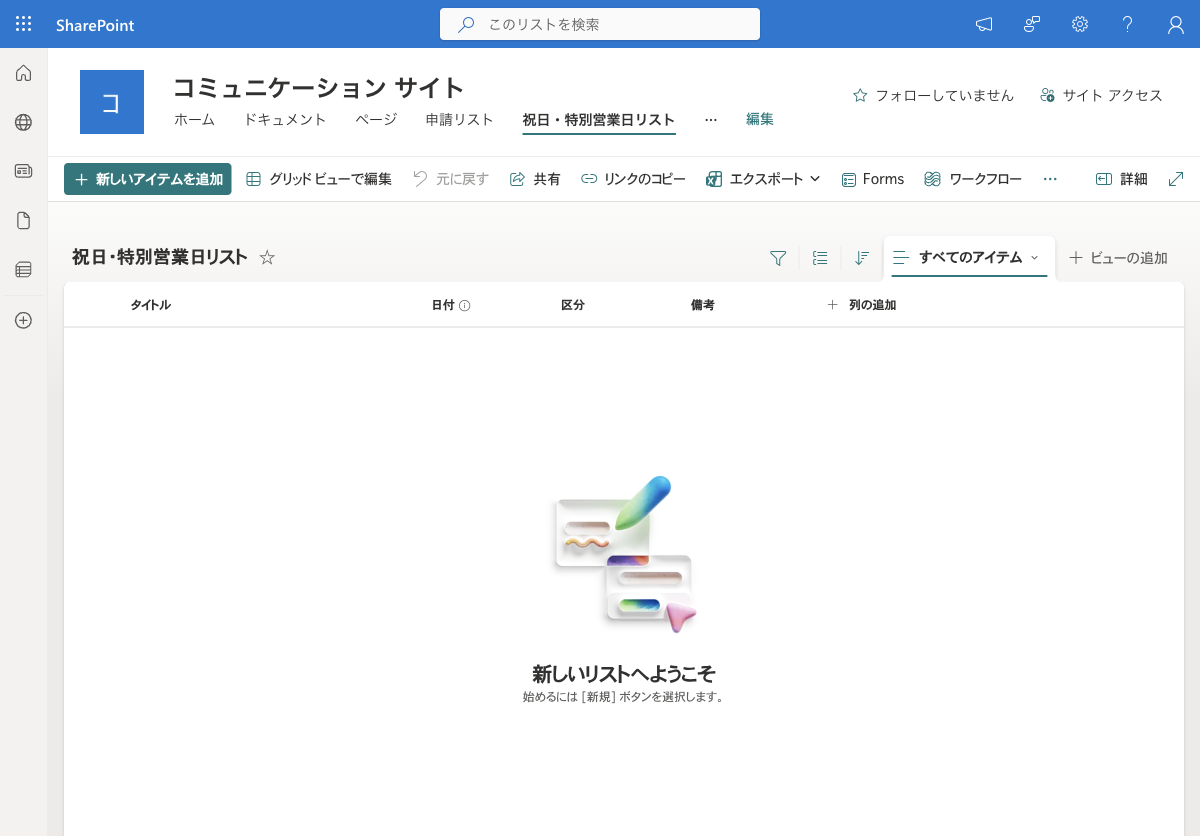This screenshot has width=1200, height=836.
Task: Open the ホーム navigation tab
Action: [x=194, y=119]
